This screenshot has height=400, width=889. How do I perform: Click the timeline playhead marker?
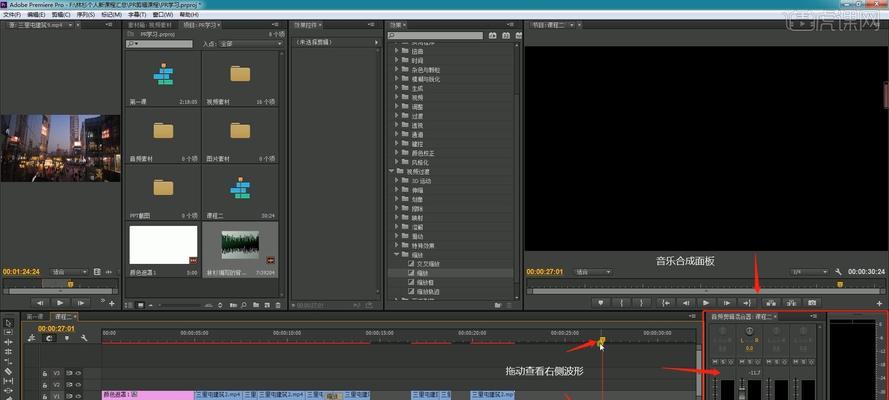[x=601, y=342]
